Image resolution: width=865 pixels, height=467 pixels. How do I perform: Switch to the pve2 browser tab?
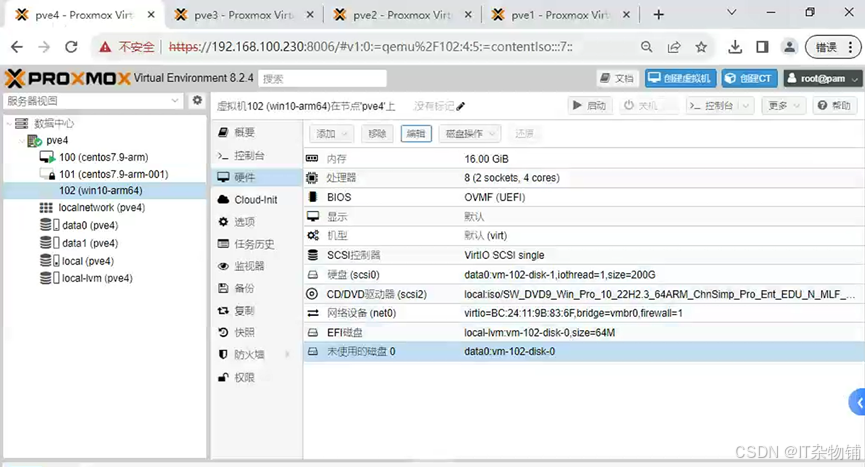[402, 15]
